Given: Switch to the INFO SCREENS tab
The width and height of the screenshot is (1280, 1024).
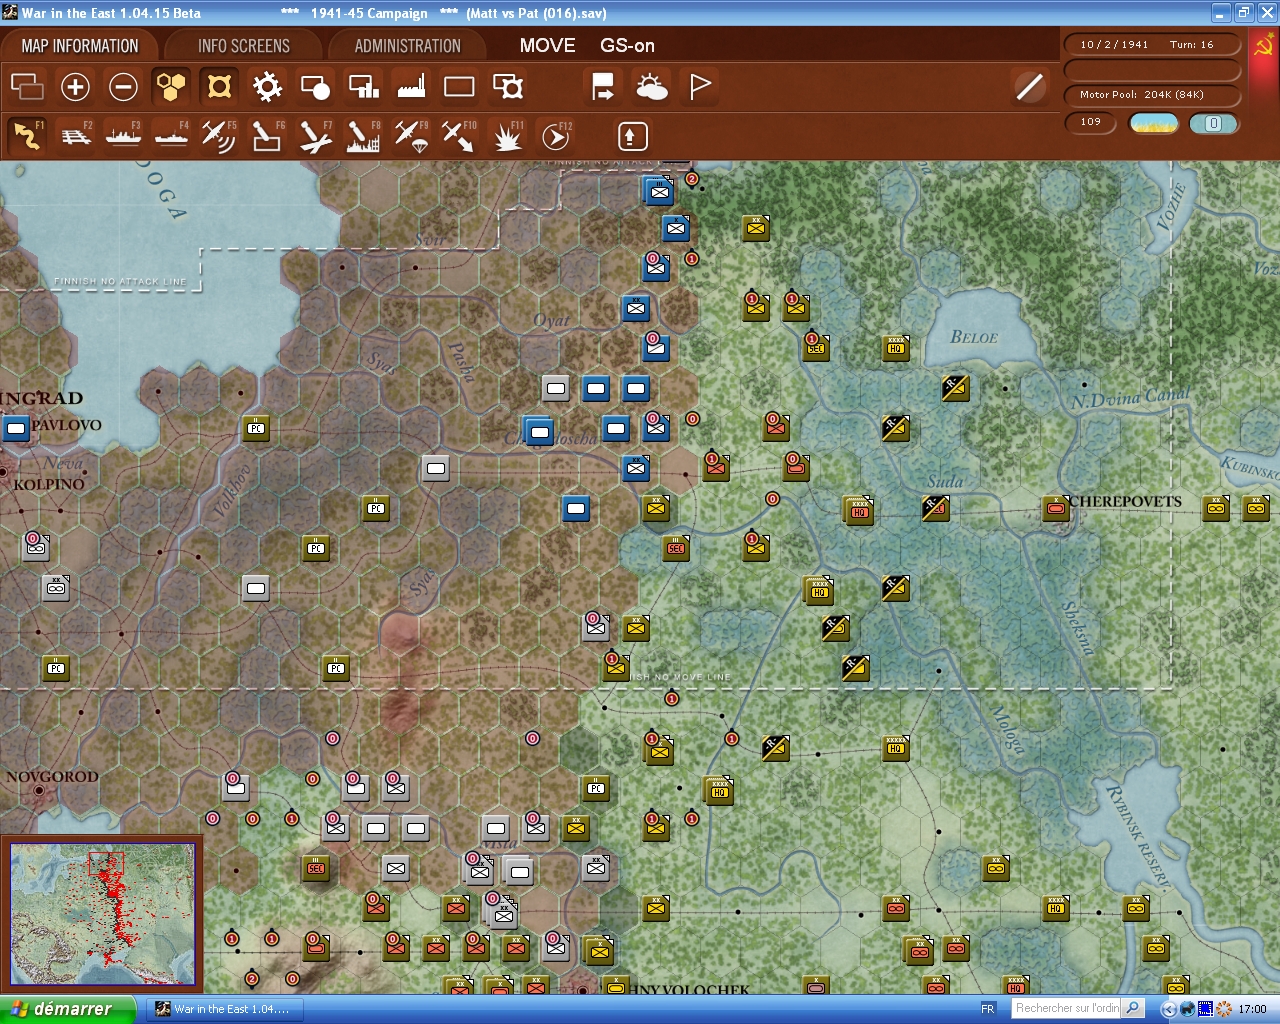Looking at the screenshot, I should point(244,46).
